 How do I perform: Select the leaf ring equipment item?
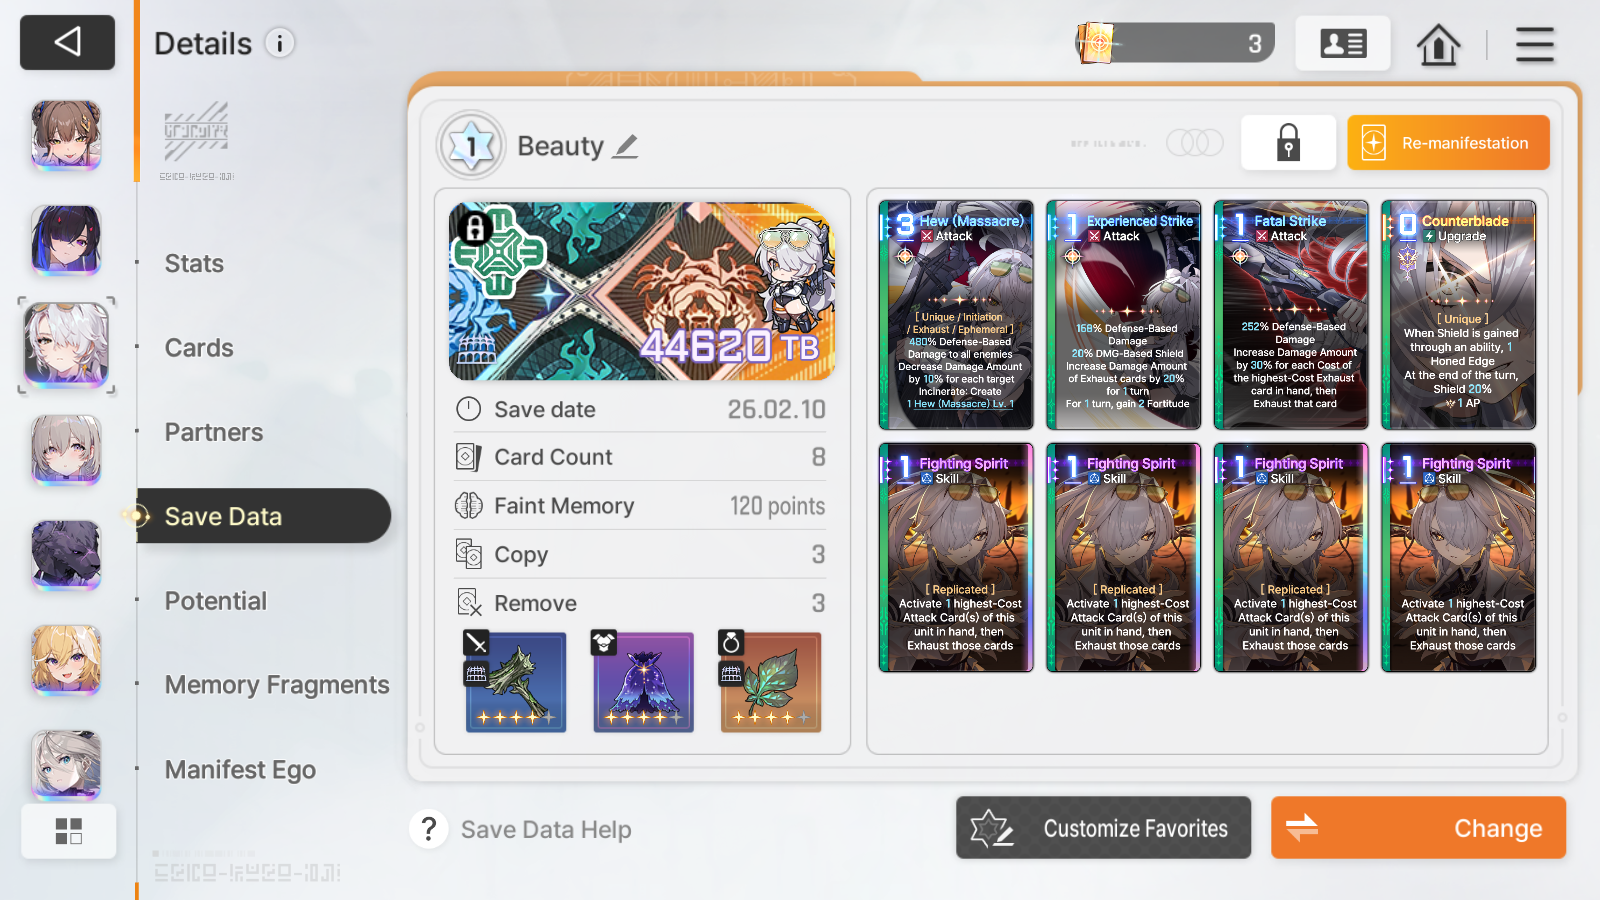[770, 682]
